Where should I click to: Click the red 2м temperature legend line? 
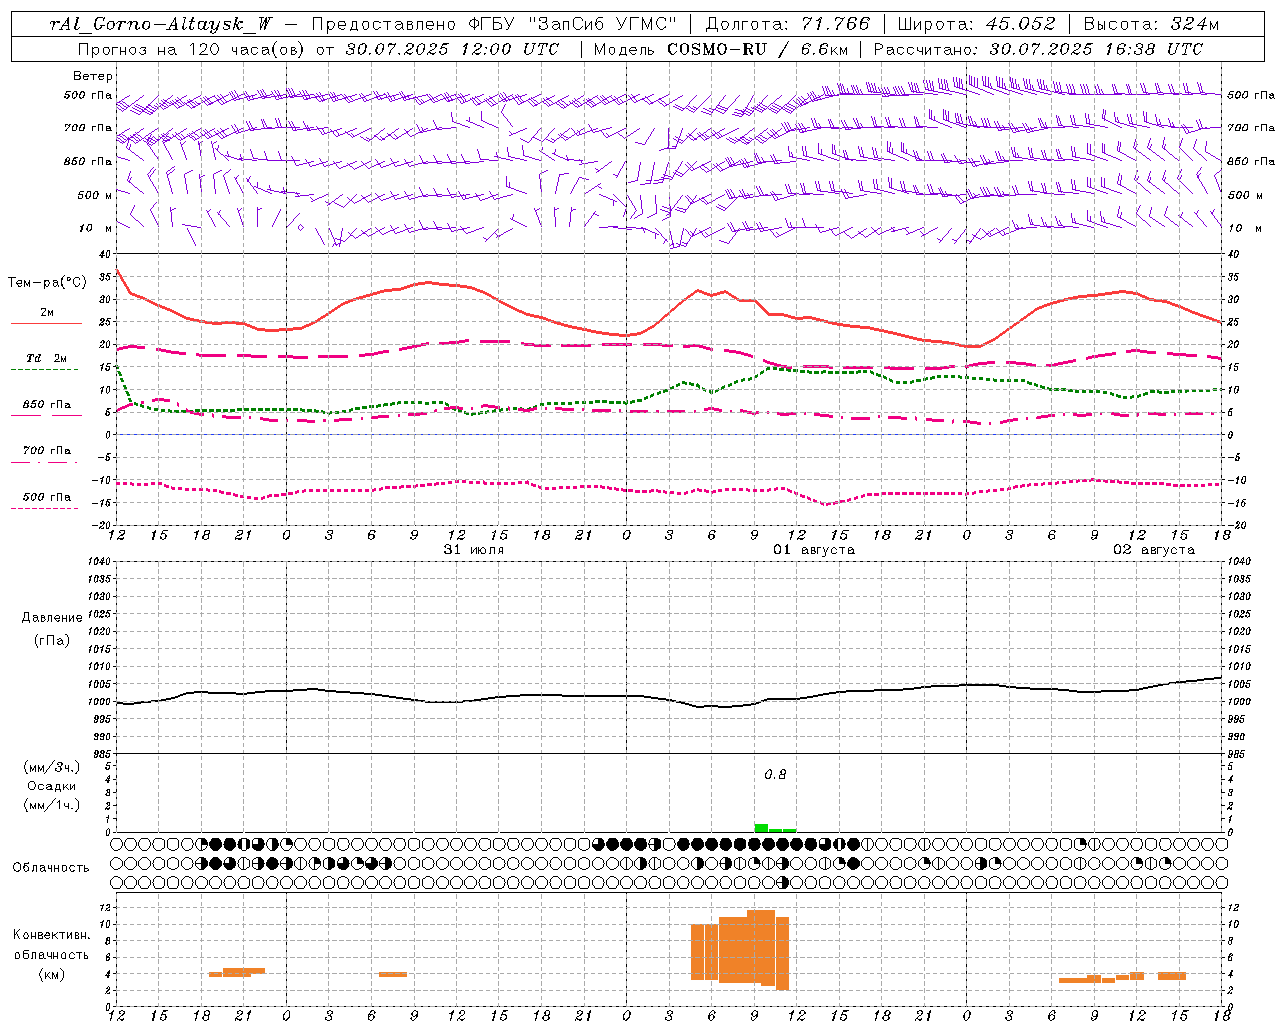pyautogui.click(x=46, y=324)
